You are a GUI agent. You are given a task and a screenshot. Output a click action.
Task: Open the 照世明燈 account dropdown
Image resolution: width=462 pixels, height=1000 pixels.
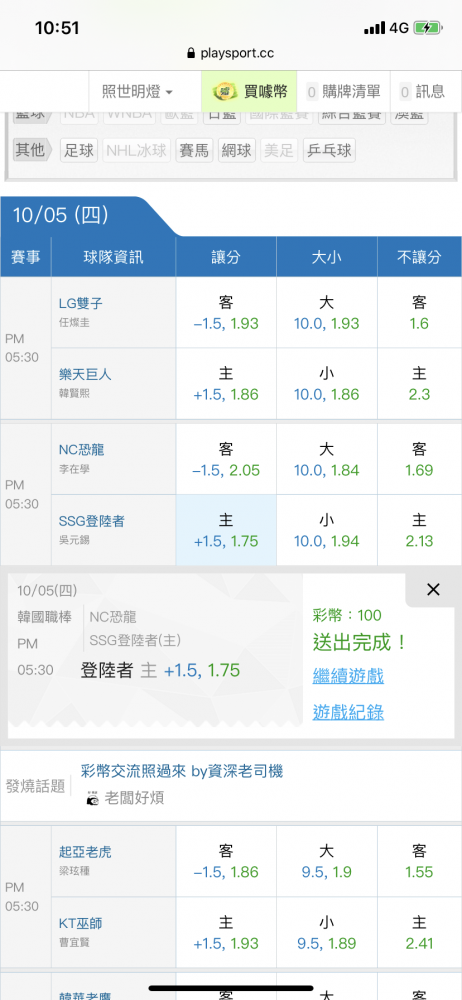[138, 92]
